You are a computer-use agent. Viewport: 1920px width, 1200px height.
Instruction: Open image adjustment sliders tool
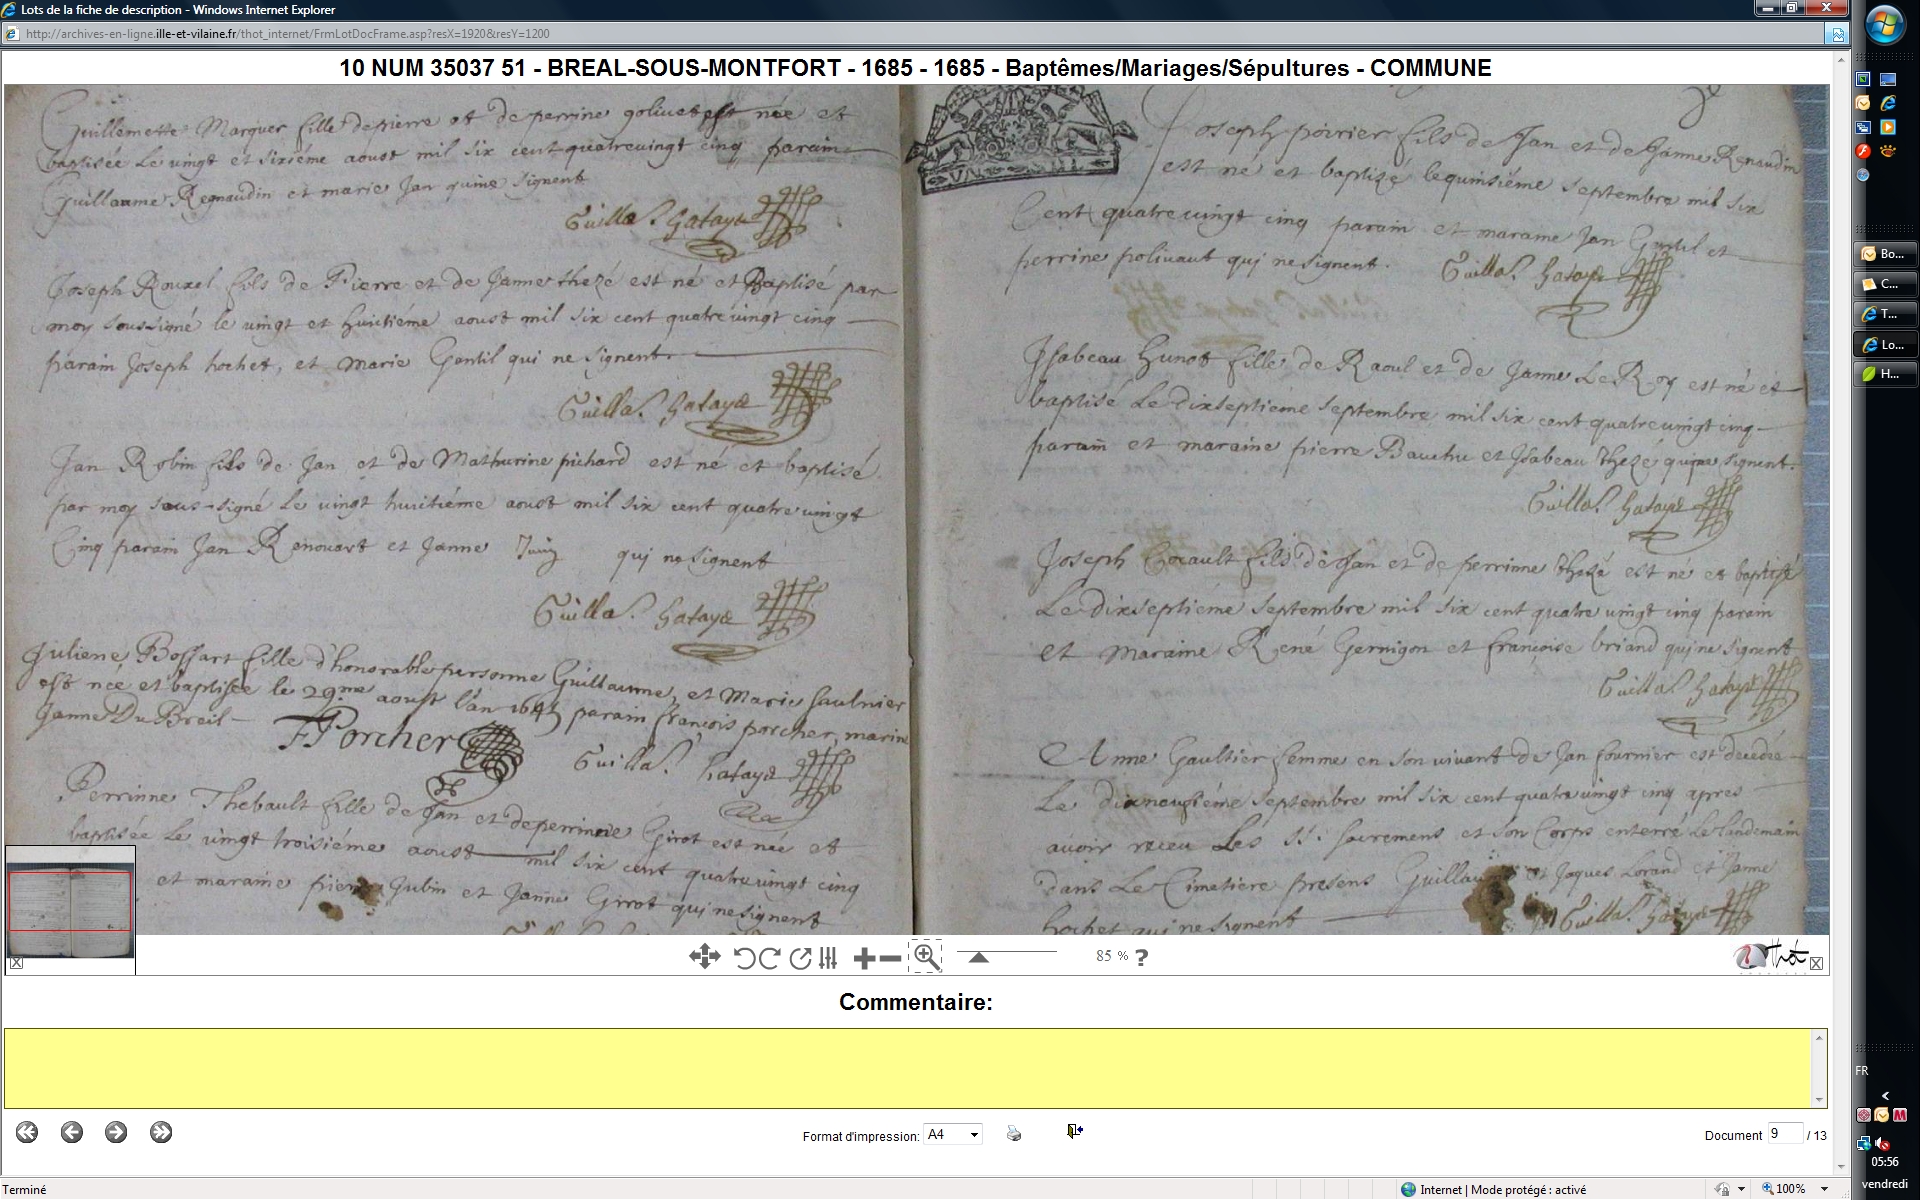(827, 958)
